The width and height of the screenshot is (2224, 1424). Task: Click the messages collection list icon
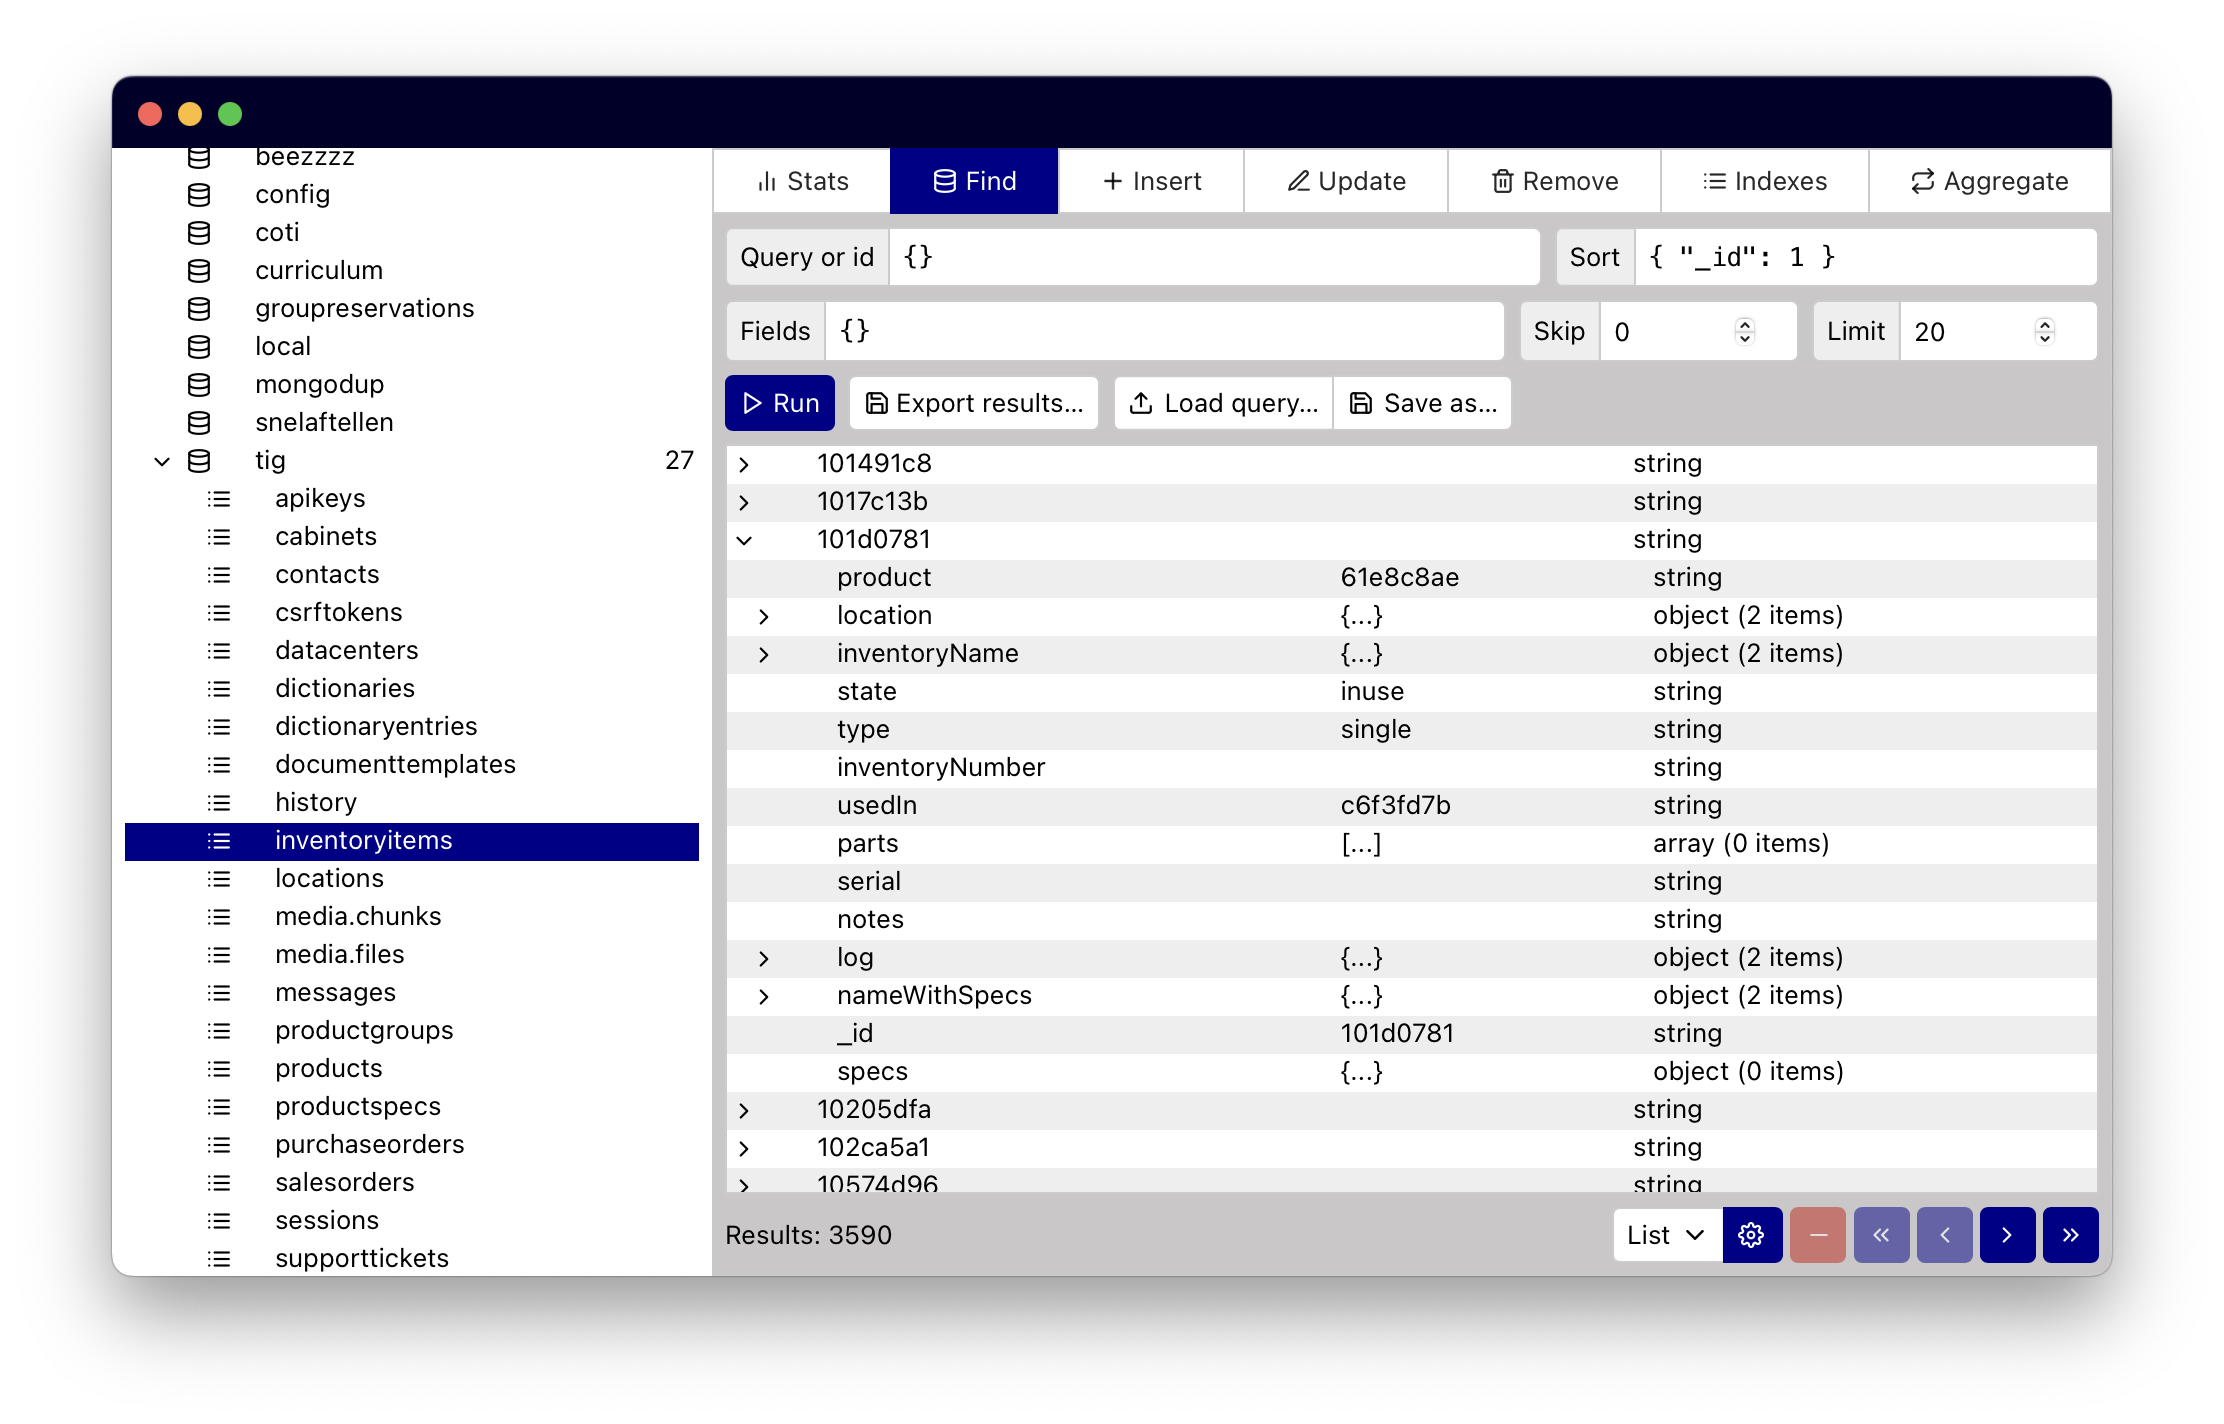pos(219,992)
